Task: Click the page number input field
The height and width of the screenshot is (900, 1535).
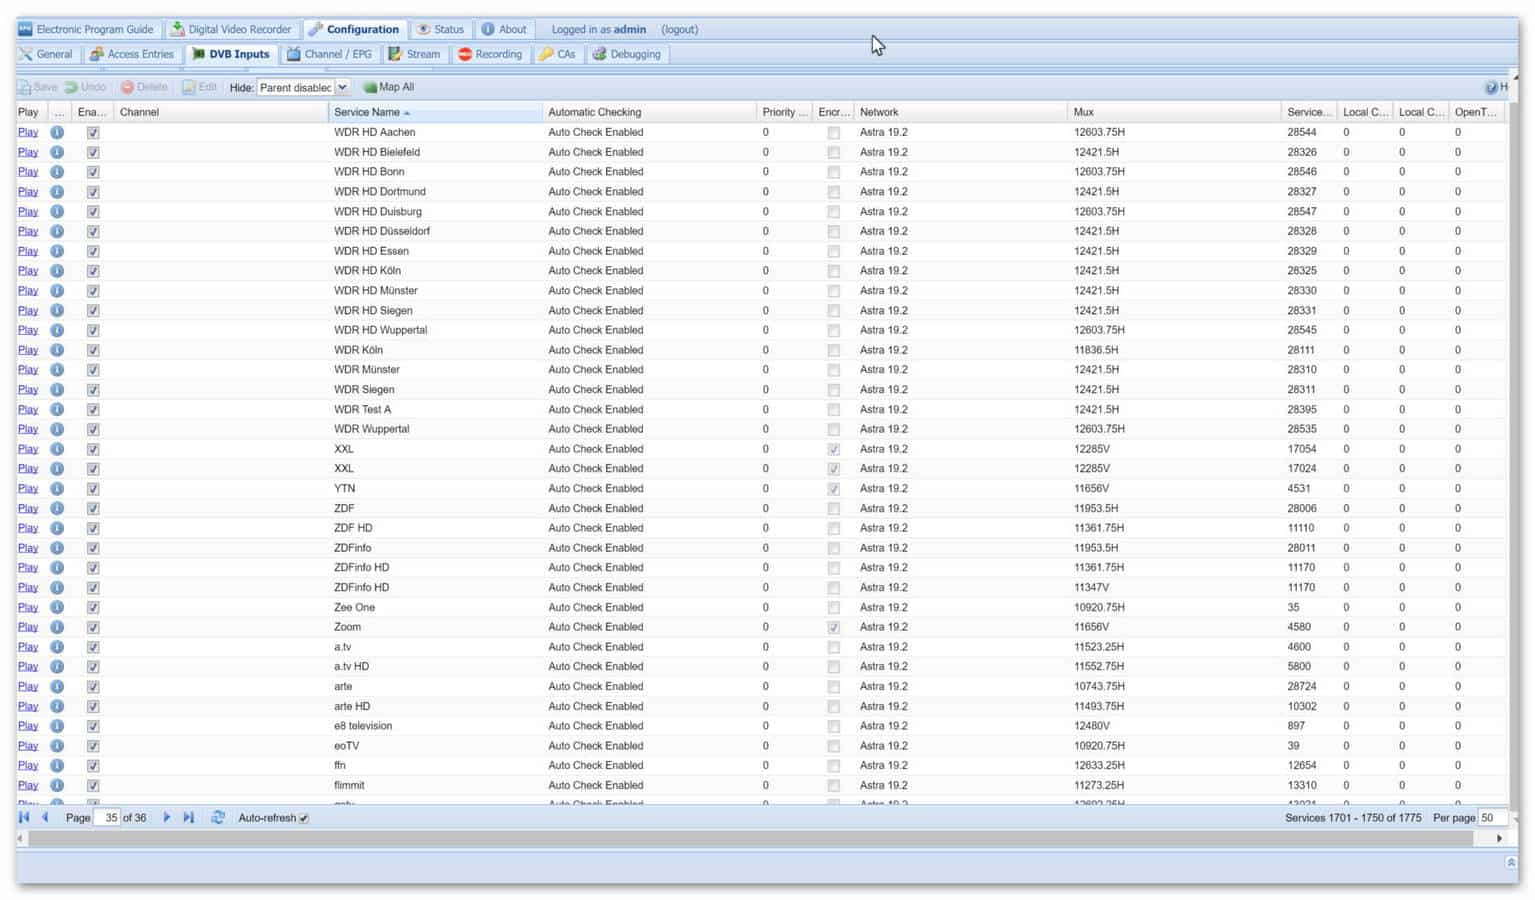Action: (x=107, y=818)
